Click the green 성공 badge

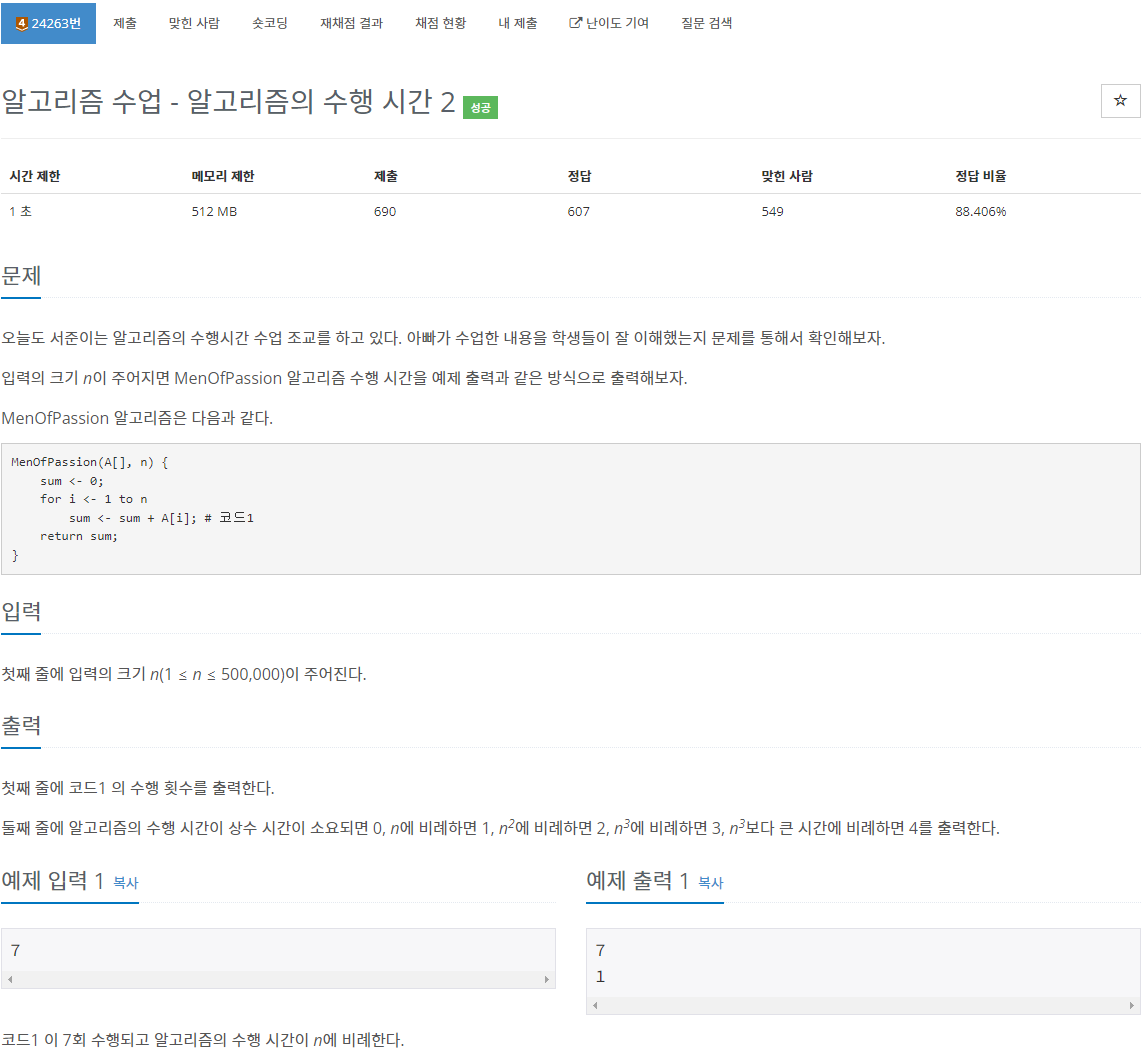coord(480,107)
